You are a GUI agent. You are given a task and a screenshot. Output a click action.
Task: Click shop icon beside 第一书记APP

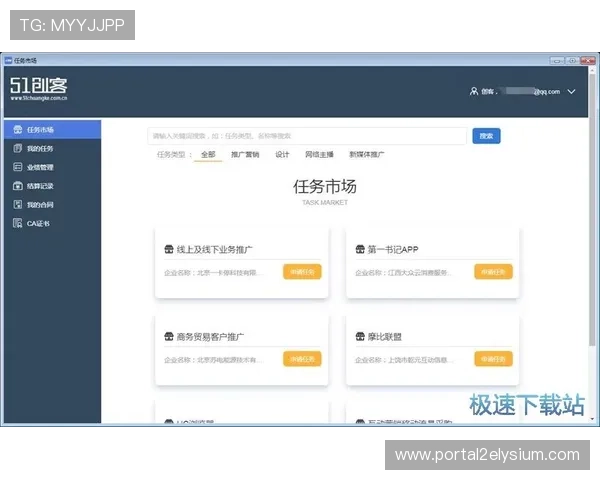click(360, 249)
